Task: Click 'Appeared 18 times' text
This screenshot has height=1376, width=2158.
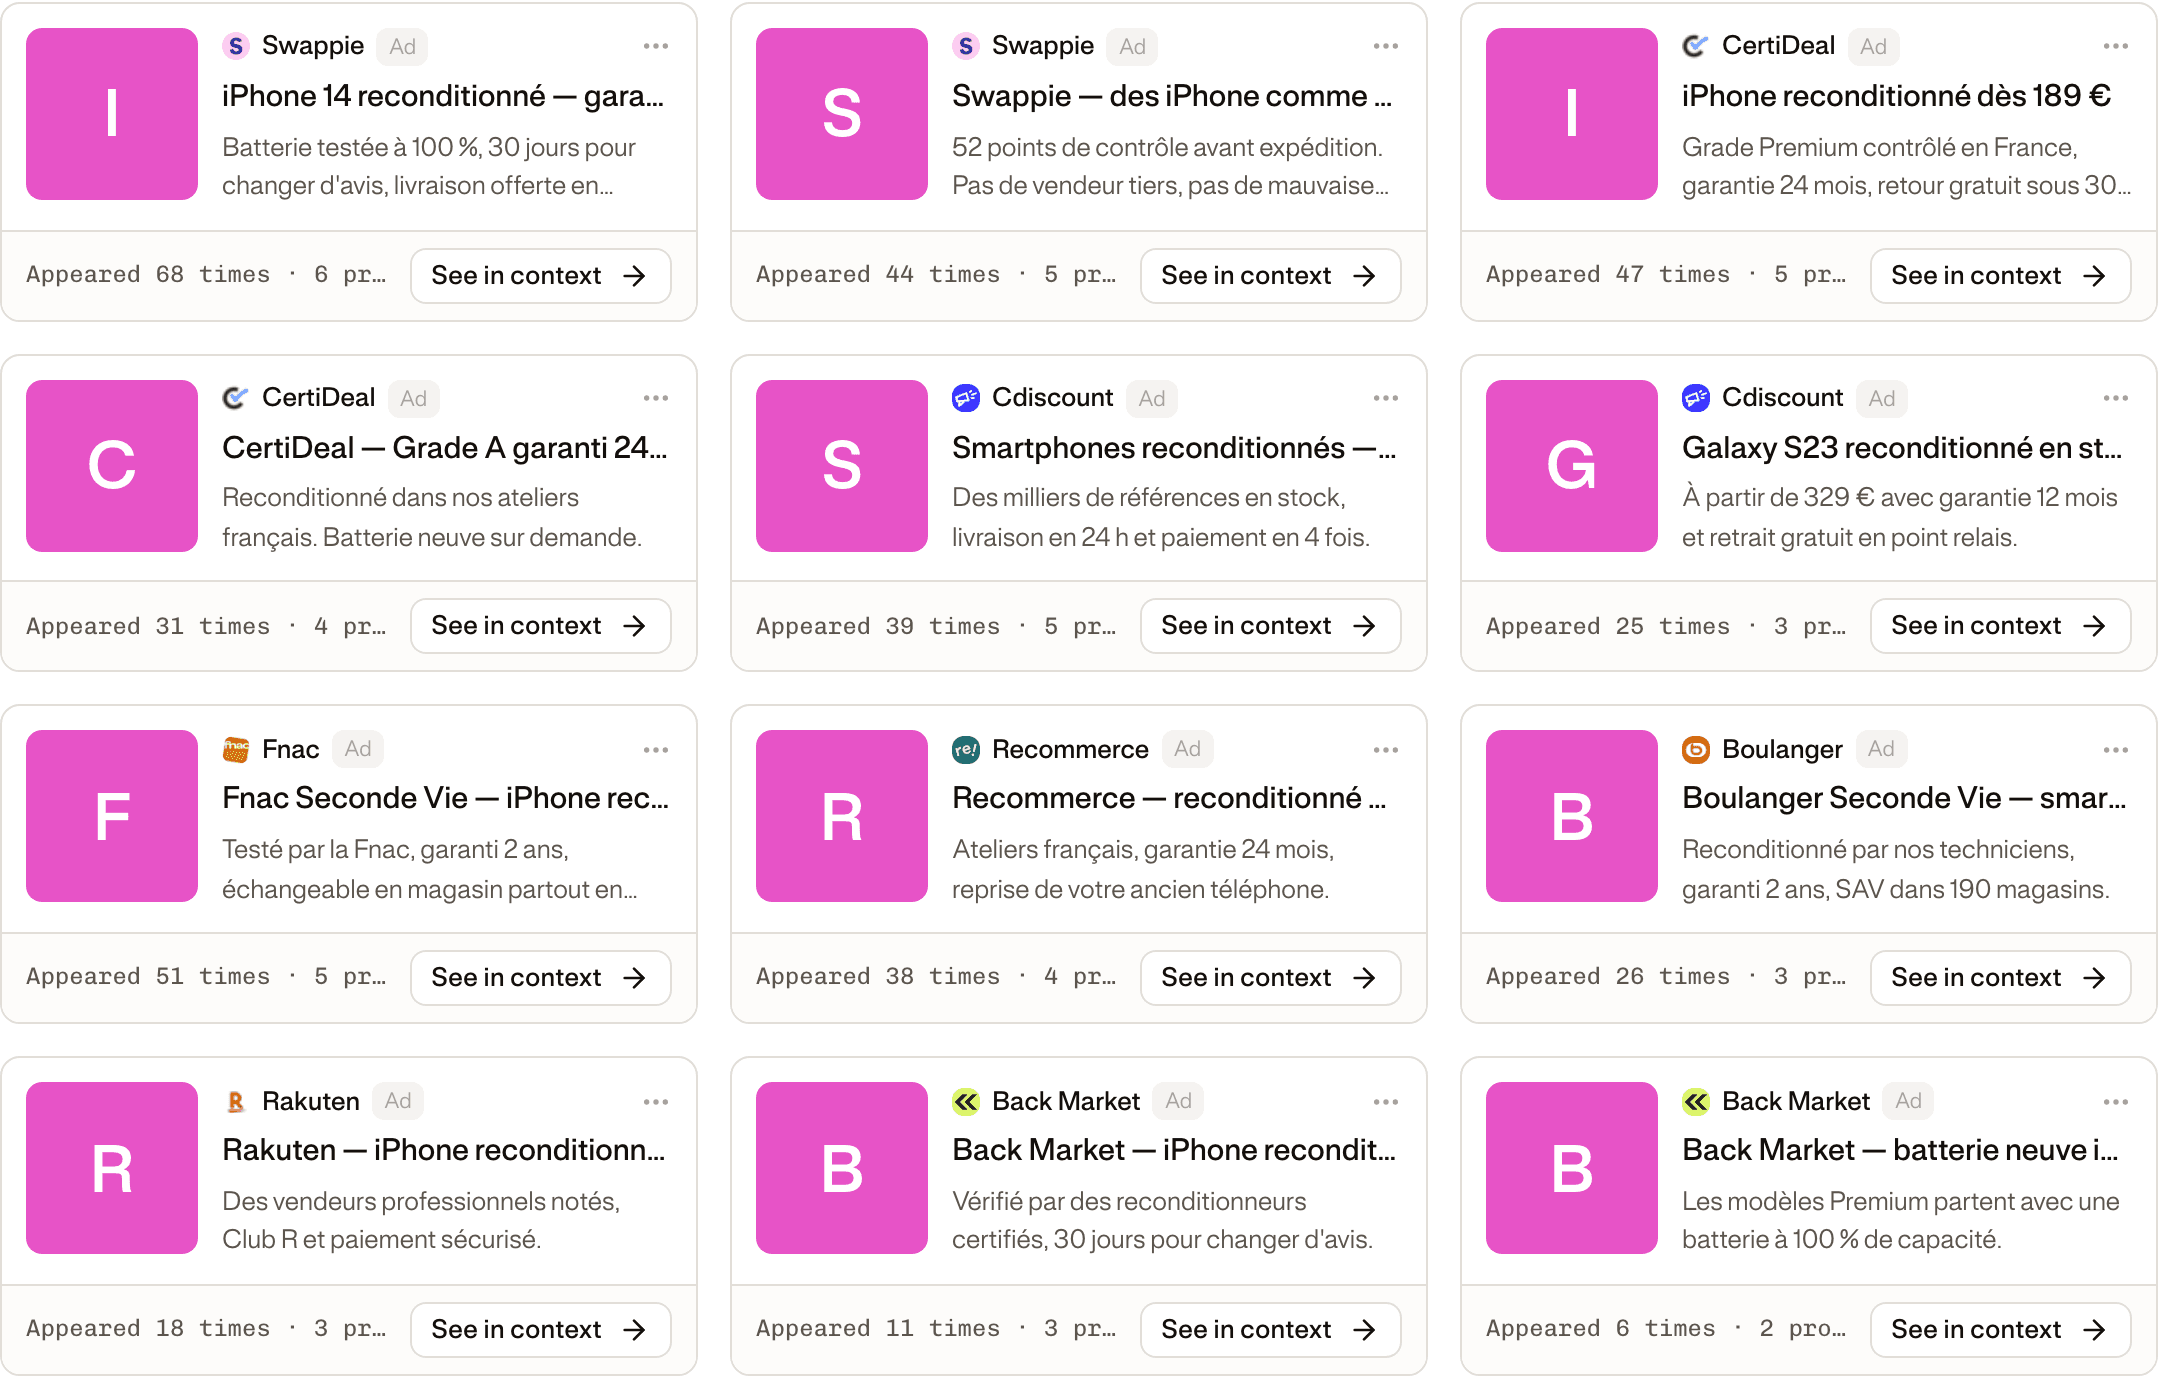Action: [x=148, y=1329]
